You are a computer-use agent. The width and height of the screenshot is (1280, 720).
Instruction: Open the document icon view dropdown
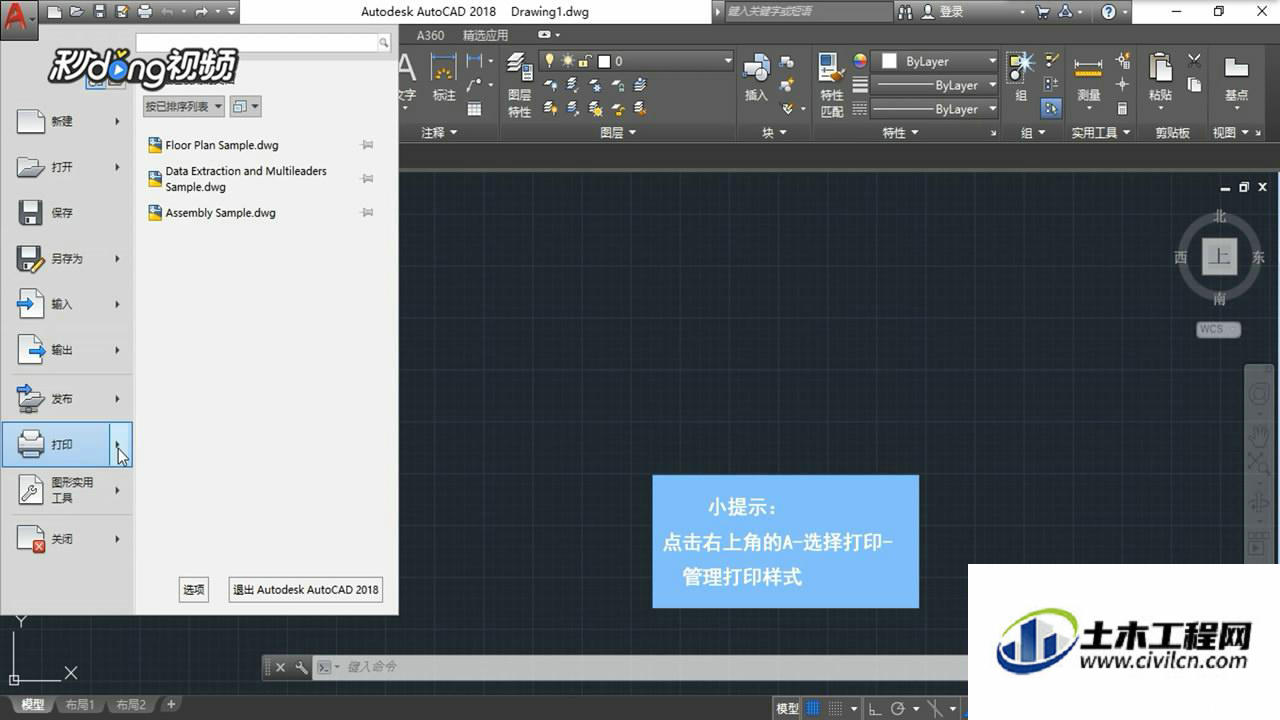(x=245, y=106)
